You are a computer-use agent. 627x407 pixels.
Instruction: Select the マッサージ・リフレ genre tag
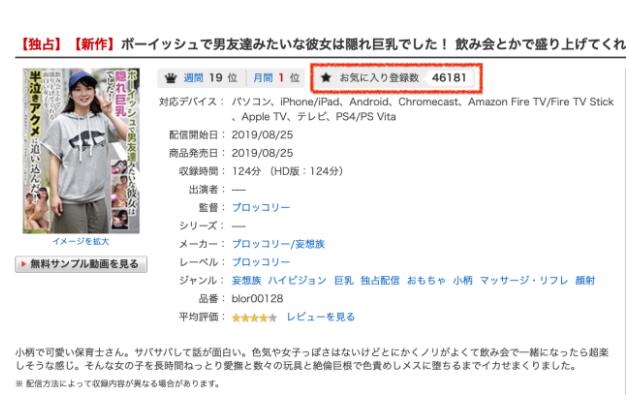coord(524,280)
